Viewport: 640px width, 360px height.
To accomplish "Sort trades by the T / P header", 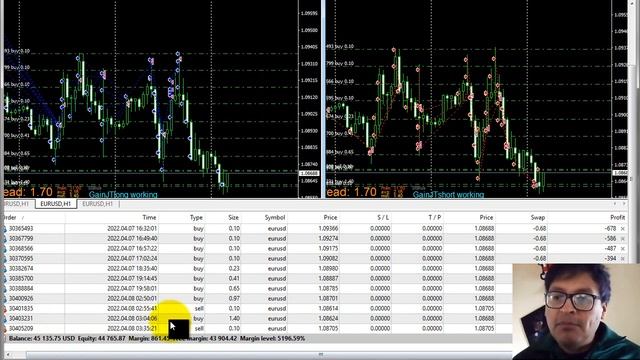I will pos(435,218).
